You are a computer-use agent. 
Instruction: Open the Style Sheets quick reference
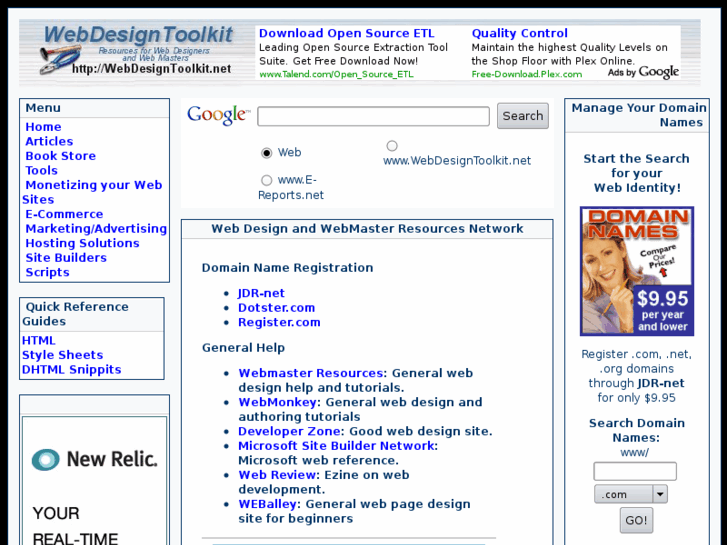(62, 355)
